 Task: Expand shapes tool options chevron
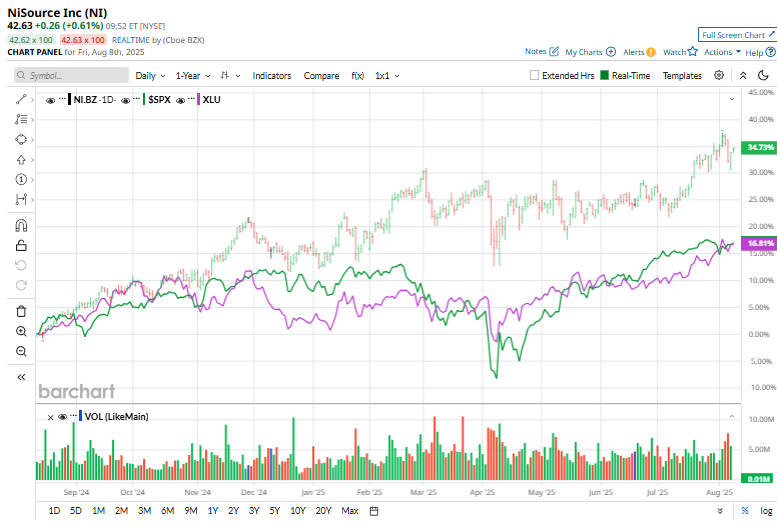click(33, 140)
